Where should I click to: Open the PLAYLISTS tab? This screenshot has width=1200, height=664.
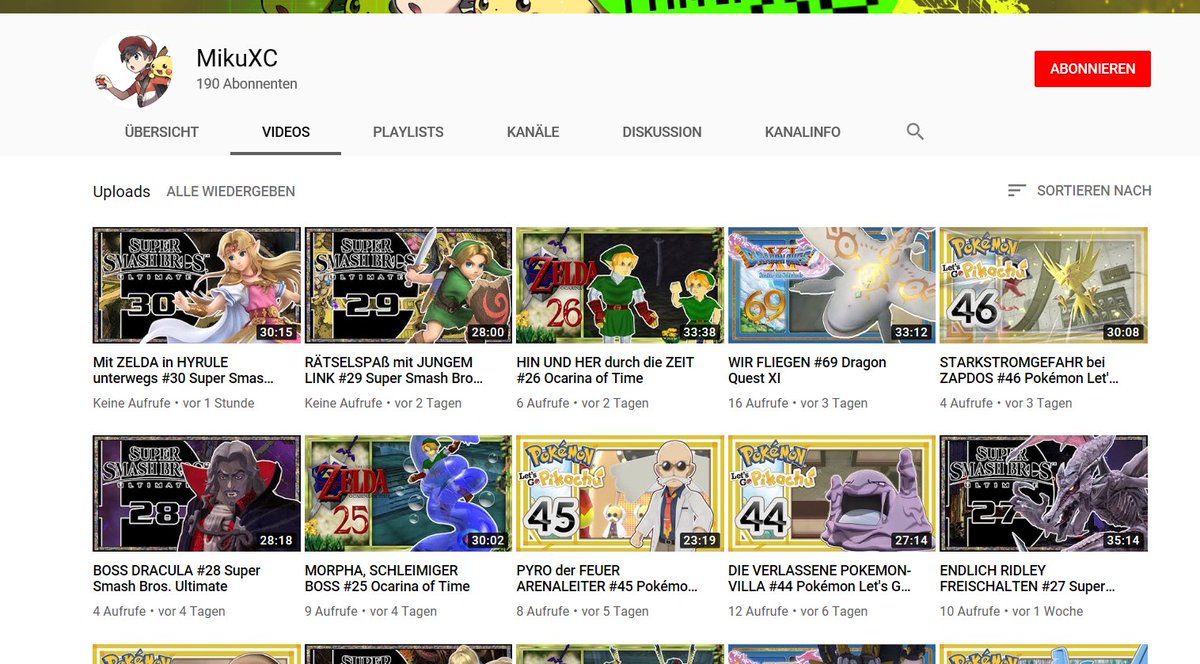(x=408, y=131)
